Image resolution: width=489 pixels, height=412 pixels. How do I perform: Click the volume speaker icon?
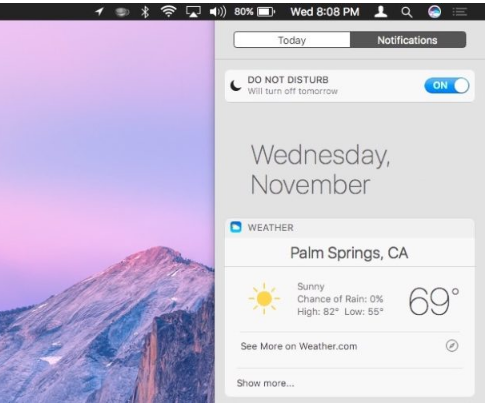[218, 12]
